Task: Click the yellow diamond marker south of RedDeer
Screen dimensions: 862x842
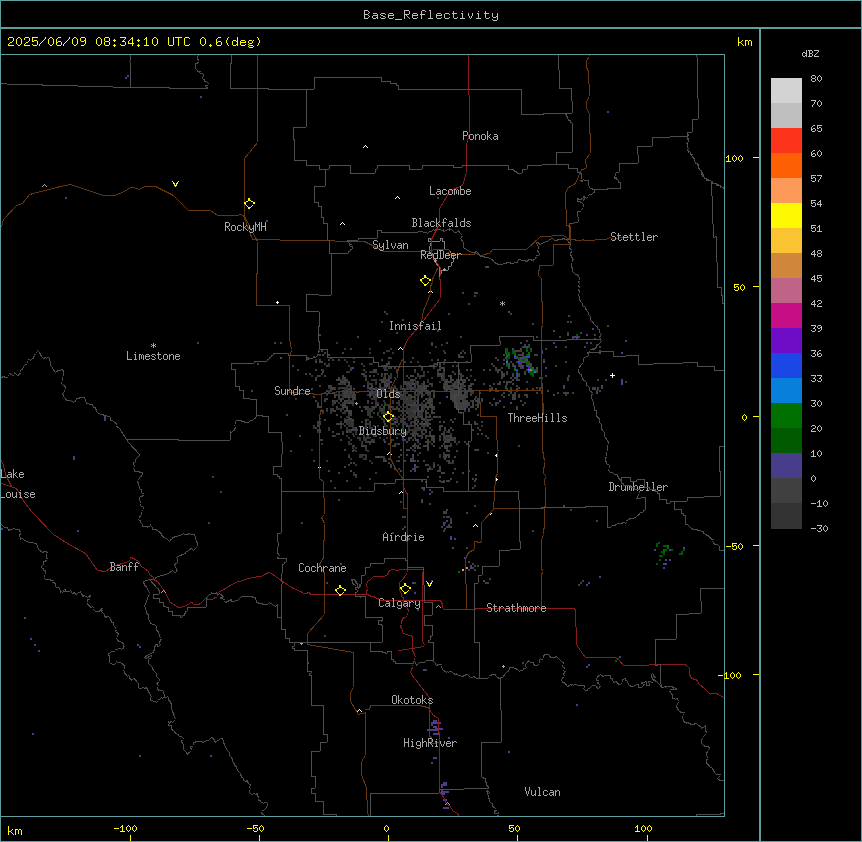Action: pyautogui.click(x=425, y=281)
